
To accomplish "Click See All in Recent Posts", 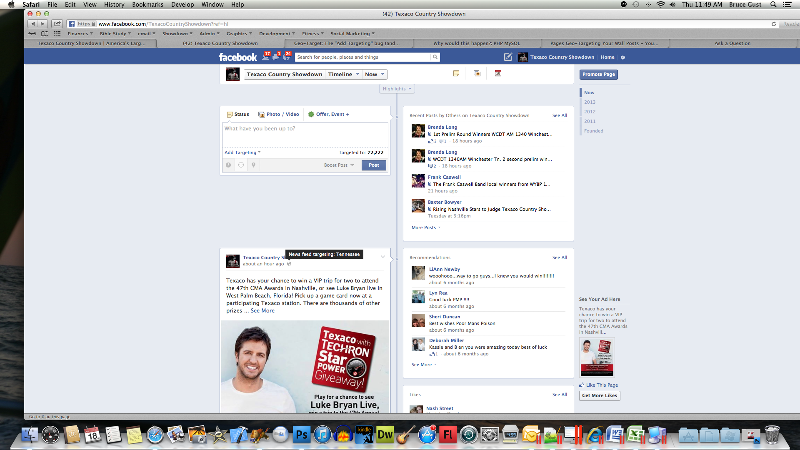I will coord(560,115).
